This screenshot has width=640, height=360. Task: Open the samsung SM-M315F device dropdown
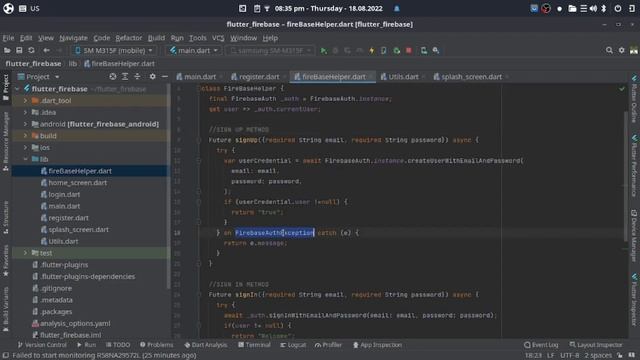click(270, 51)
